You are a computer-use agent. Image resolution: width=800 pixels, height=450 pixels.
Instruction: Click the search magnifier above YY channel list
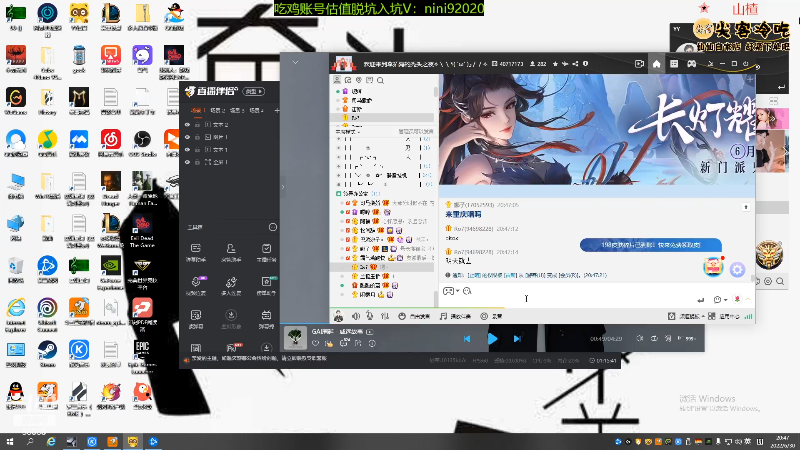pos(380,80)
